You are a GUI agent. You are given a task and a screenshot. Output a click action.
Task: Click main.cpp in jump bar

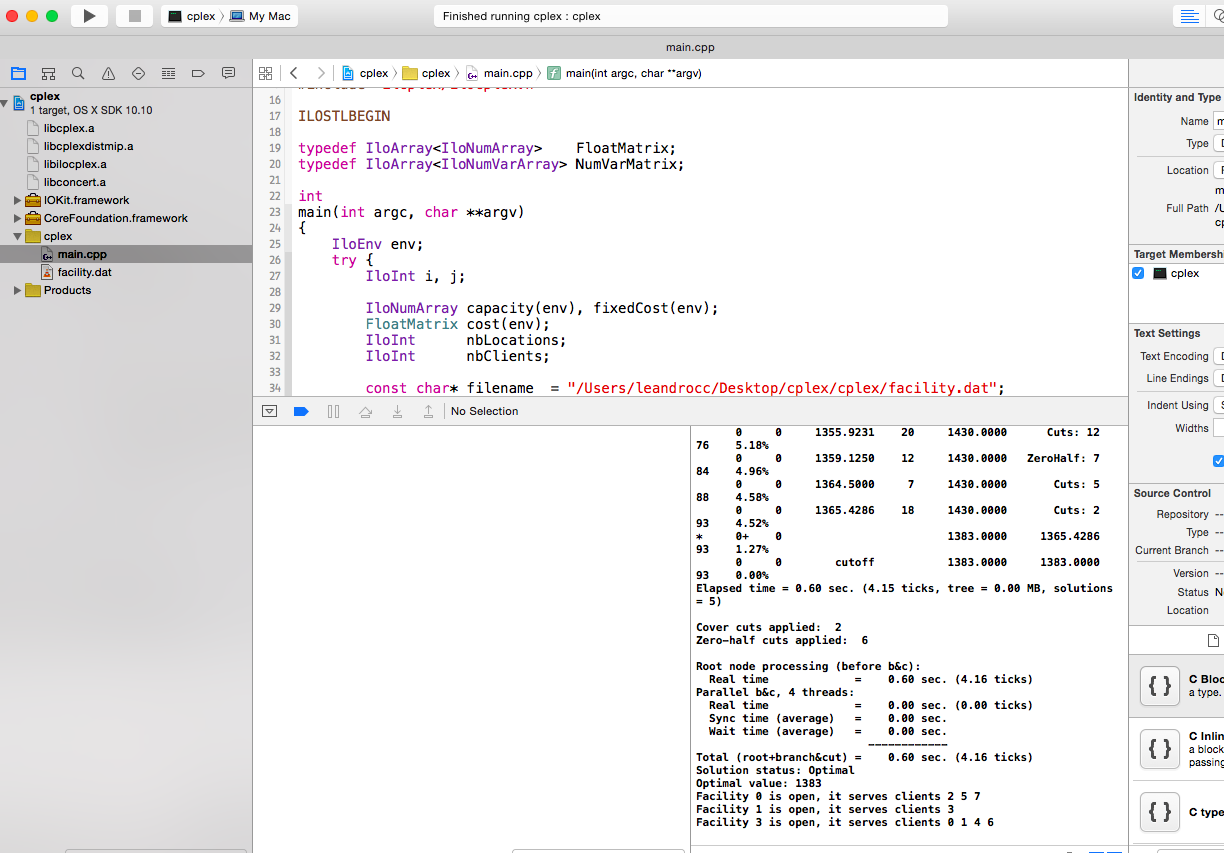pos(500,73)
